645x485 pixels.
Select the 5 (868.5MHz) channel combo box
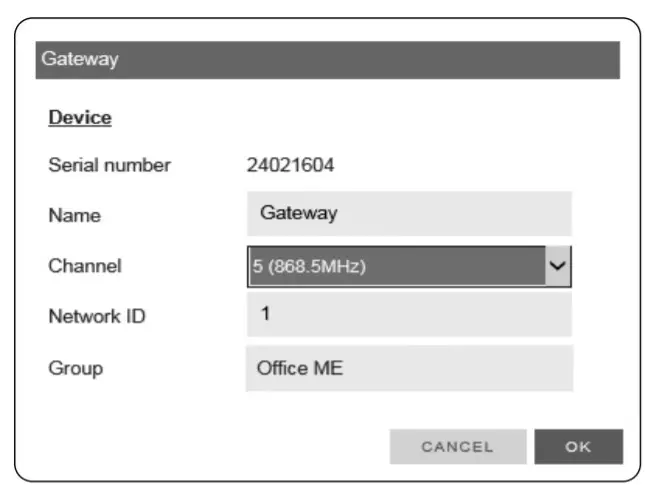[x=395, y=267]
